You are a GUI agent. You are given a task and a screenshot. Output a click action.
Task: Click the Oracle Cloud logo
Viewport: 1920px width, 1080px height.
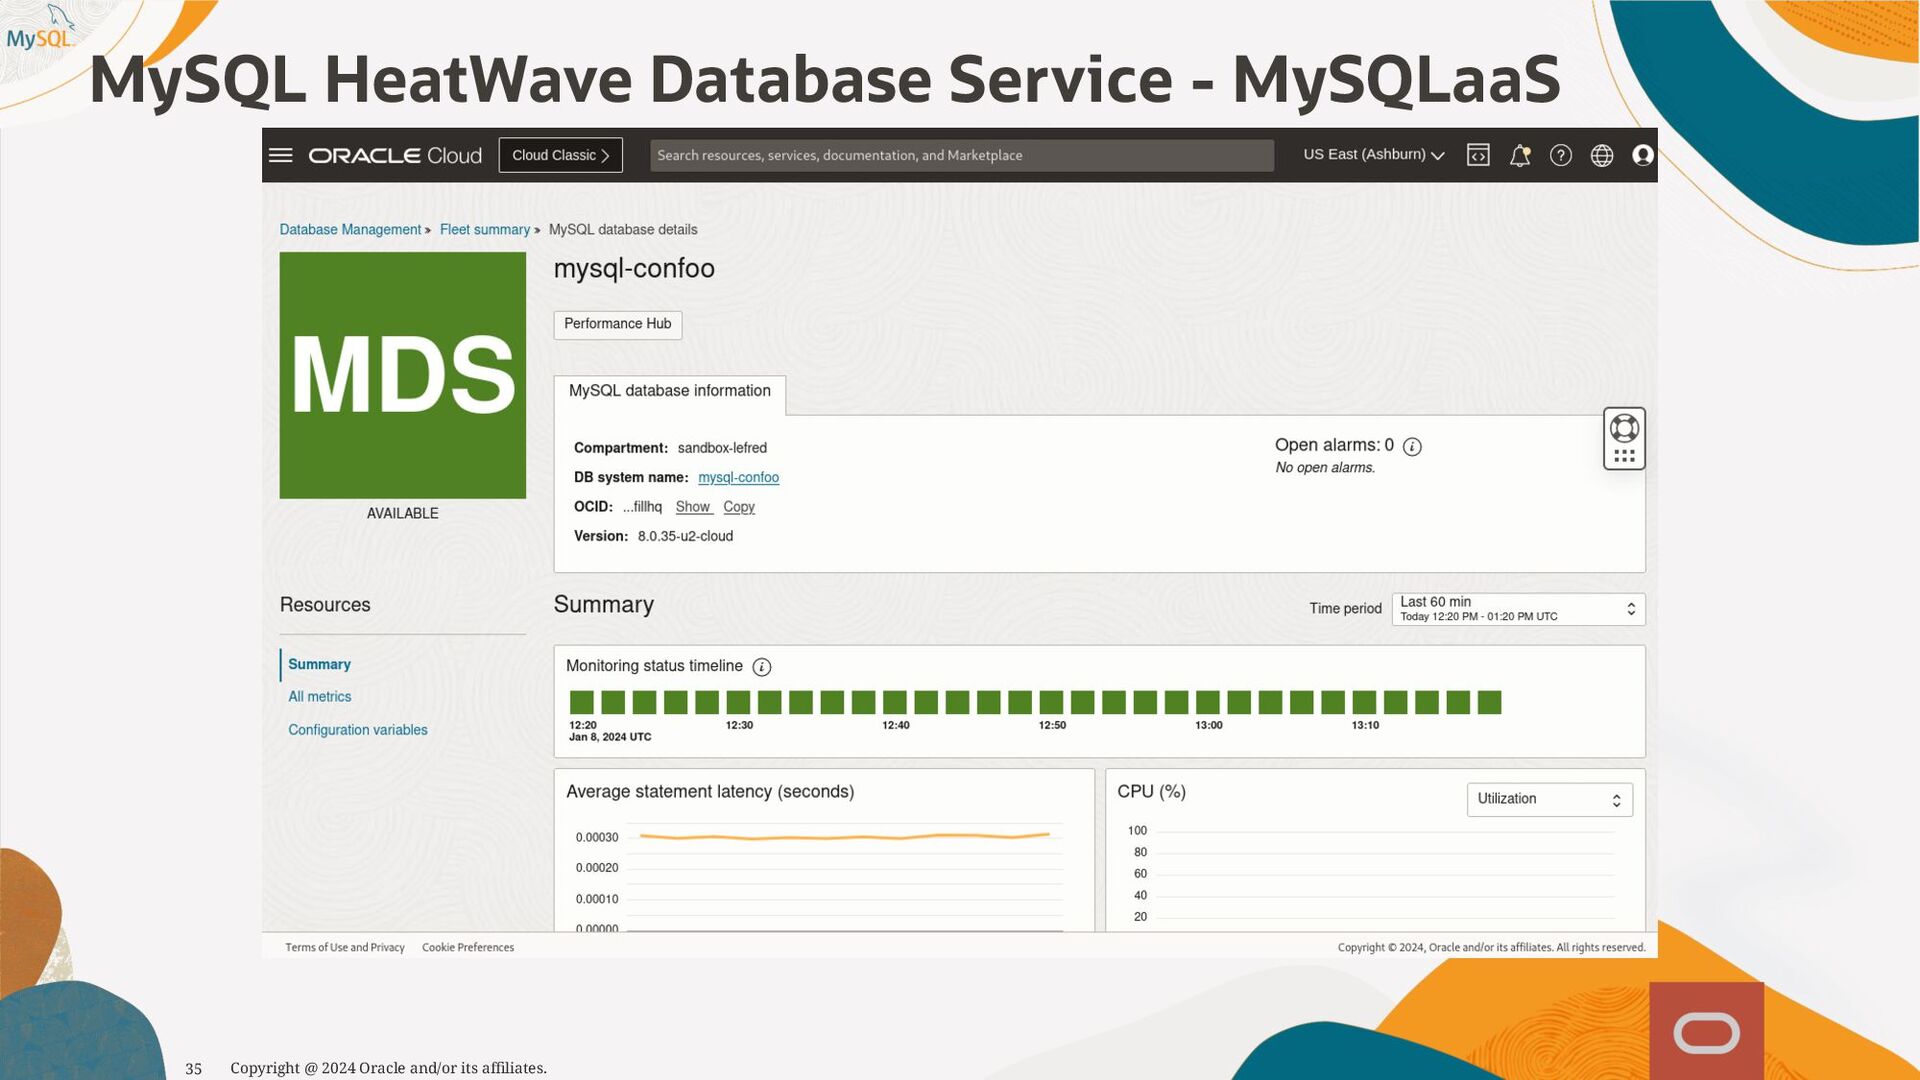tap(395, 155)
